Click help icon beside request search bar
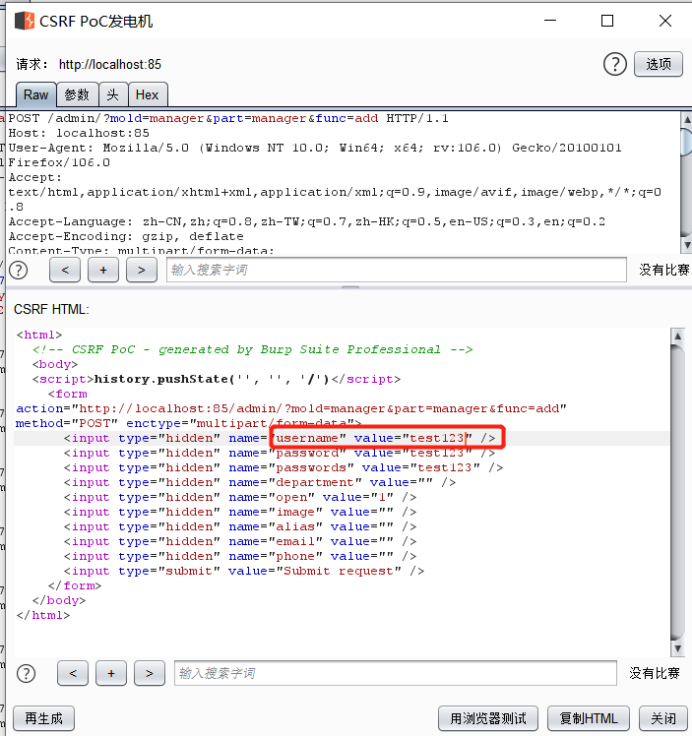This screenshot has width=692, height=736. [x=19, y=270]
